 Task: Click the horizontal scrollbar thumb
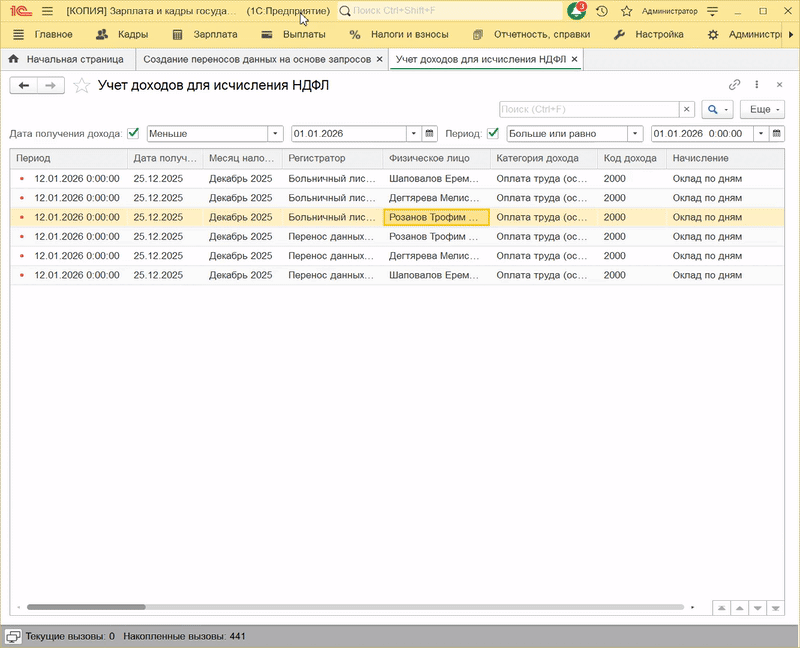point(86,607)
